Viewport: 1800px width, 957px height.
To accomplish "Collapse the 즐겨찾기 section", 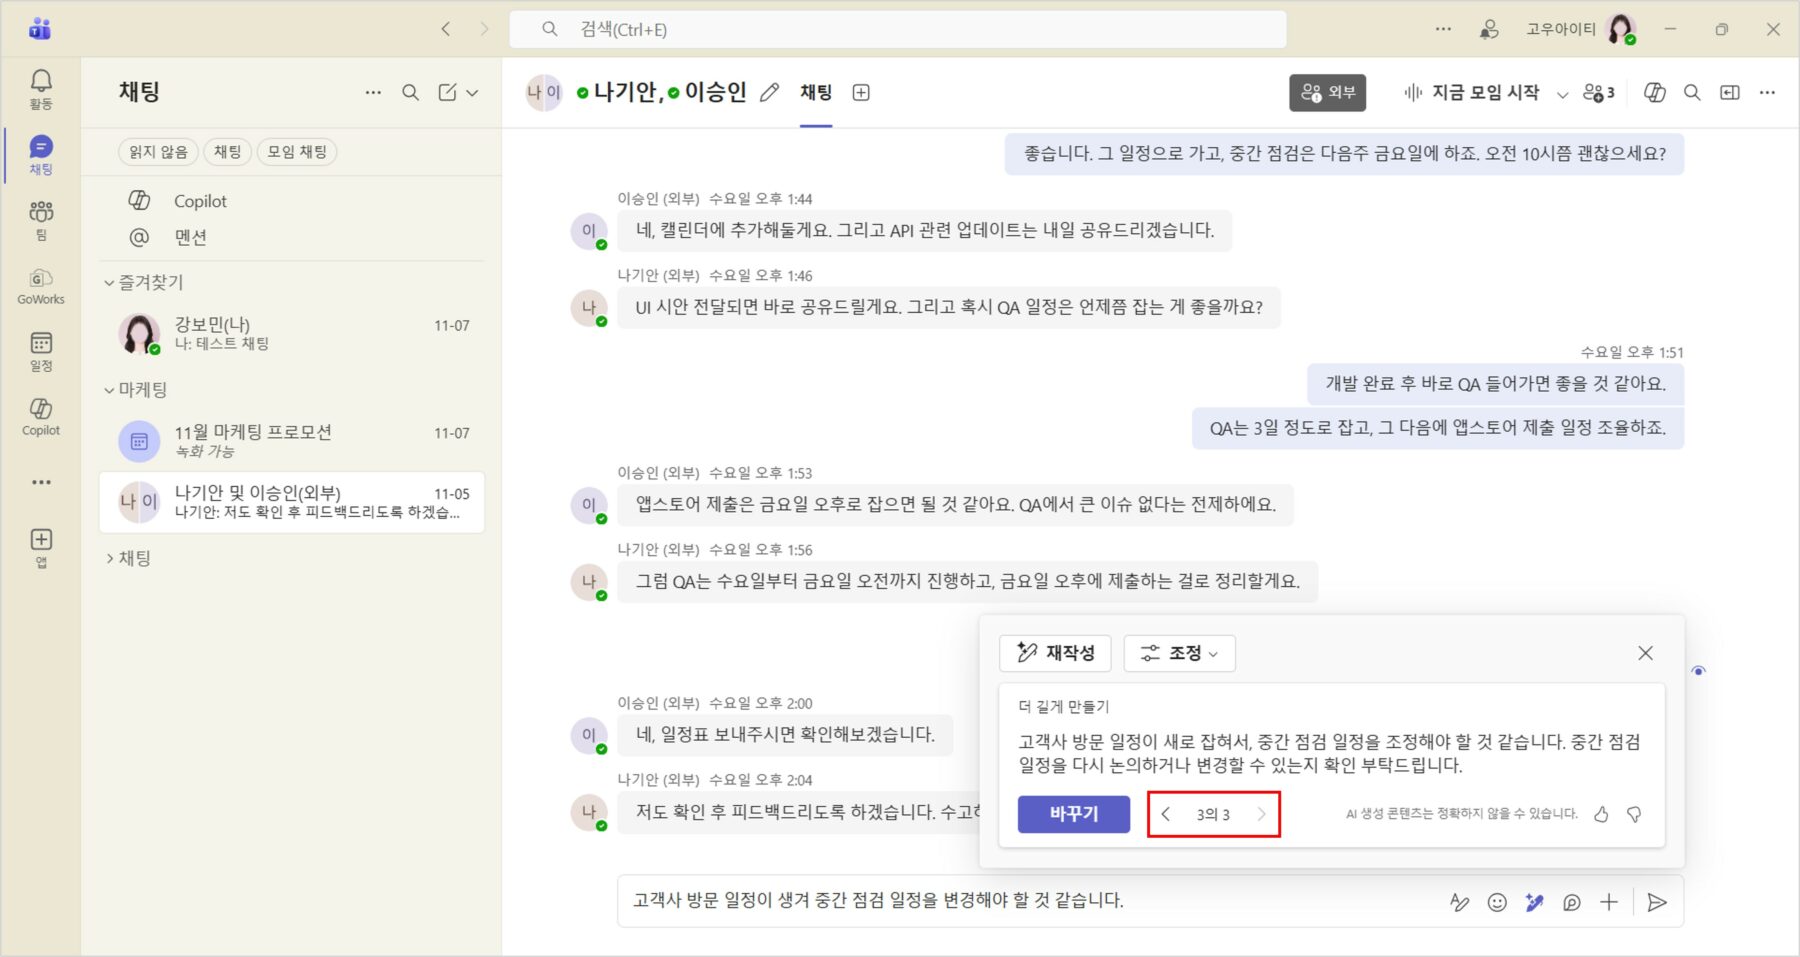I will pyautogui.click(x=109, y=283).
